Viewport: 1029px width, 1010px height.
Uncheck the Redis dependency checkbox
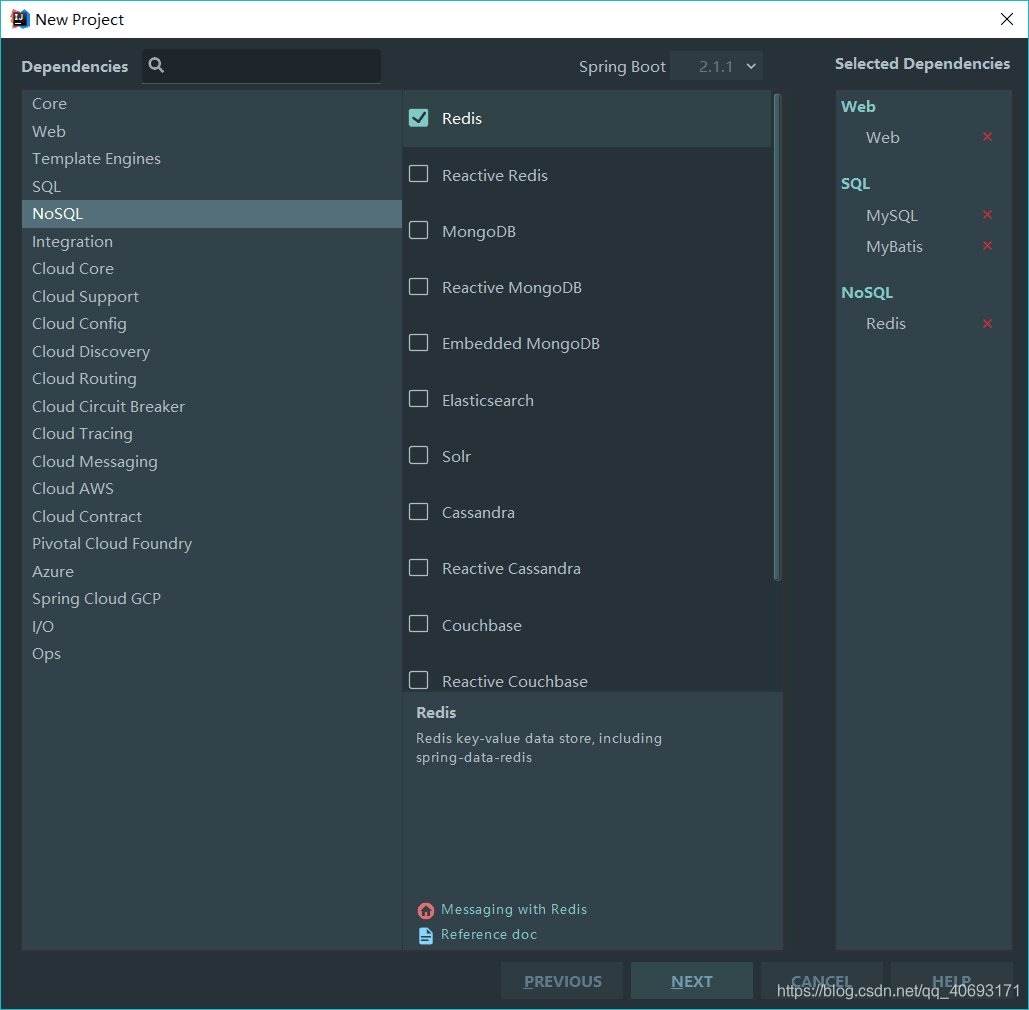coord(419,118)
